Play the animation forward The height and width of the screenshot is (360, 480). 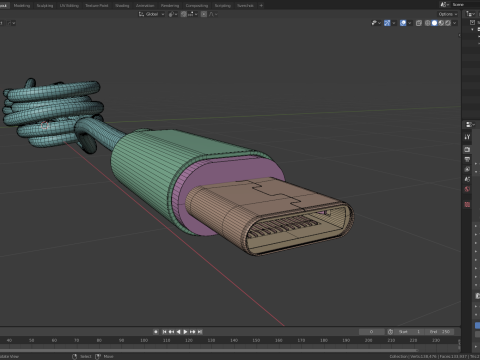[x=185, y=332]
